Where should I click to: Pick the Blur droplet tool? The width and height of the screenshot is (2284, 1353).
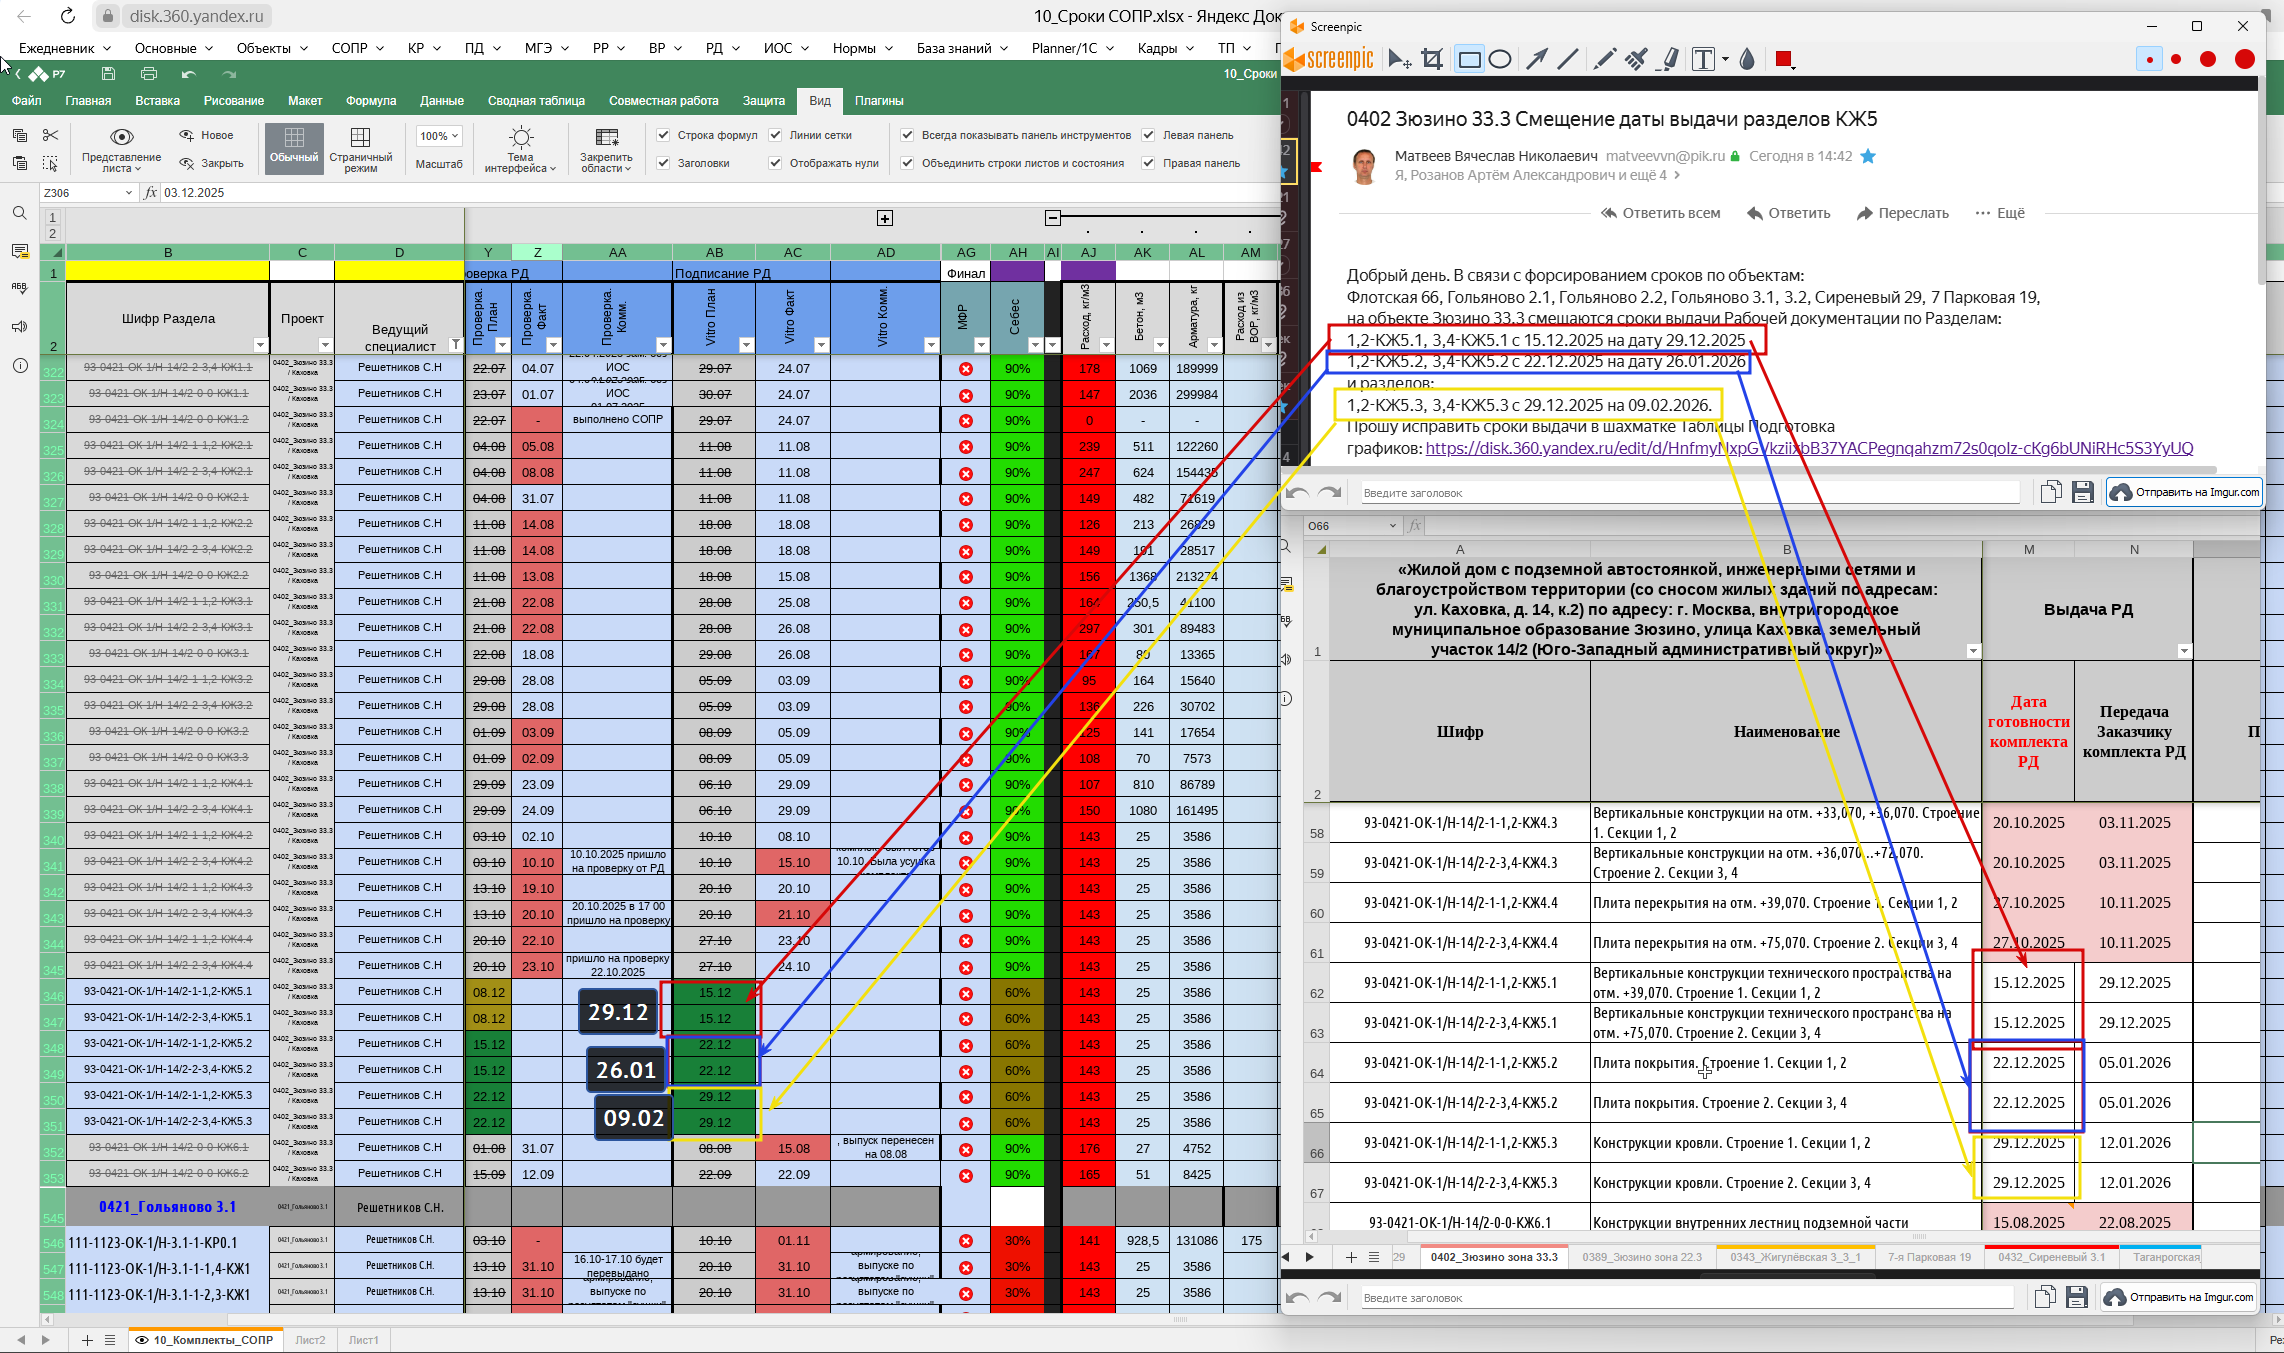[1747, 60]
